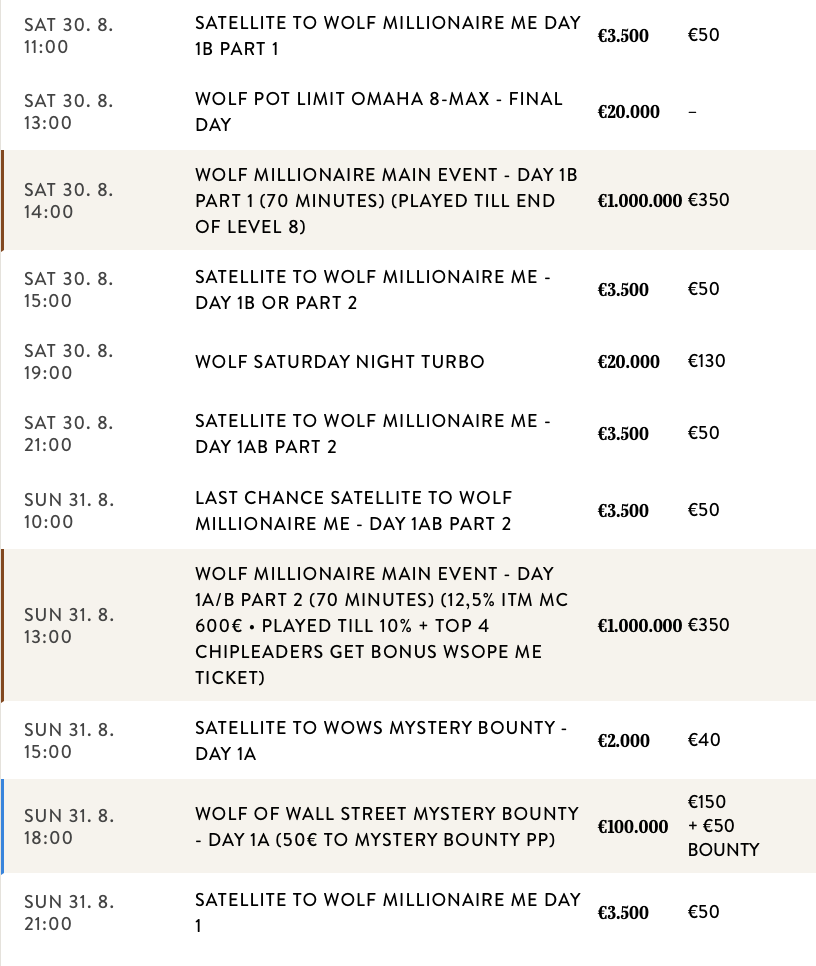Click the €130 buy-in for Saturday Night Turbo
This screenshot has height=966, width=816.
707,361
